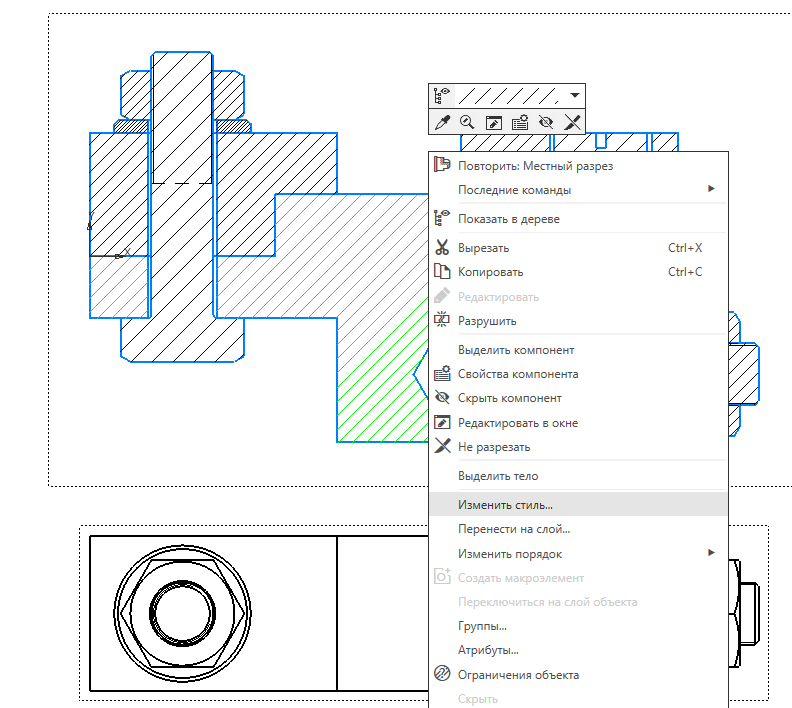Click the crossed knife icon beside 'Не разрезать'

pyautogui.click(x=442, y=446)
